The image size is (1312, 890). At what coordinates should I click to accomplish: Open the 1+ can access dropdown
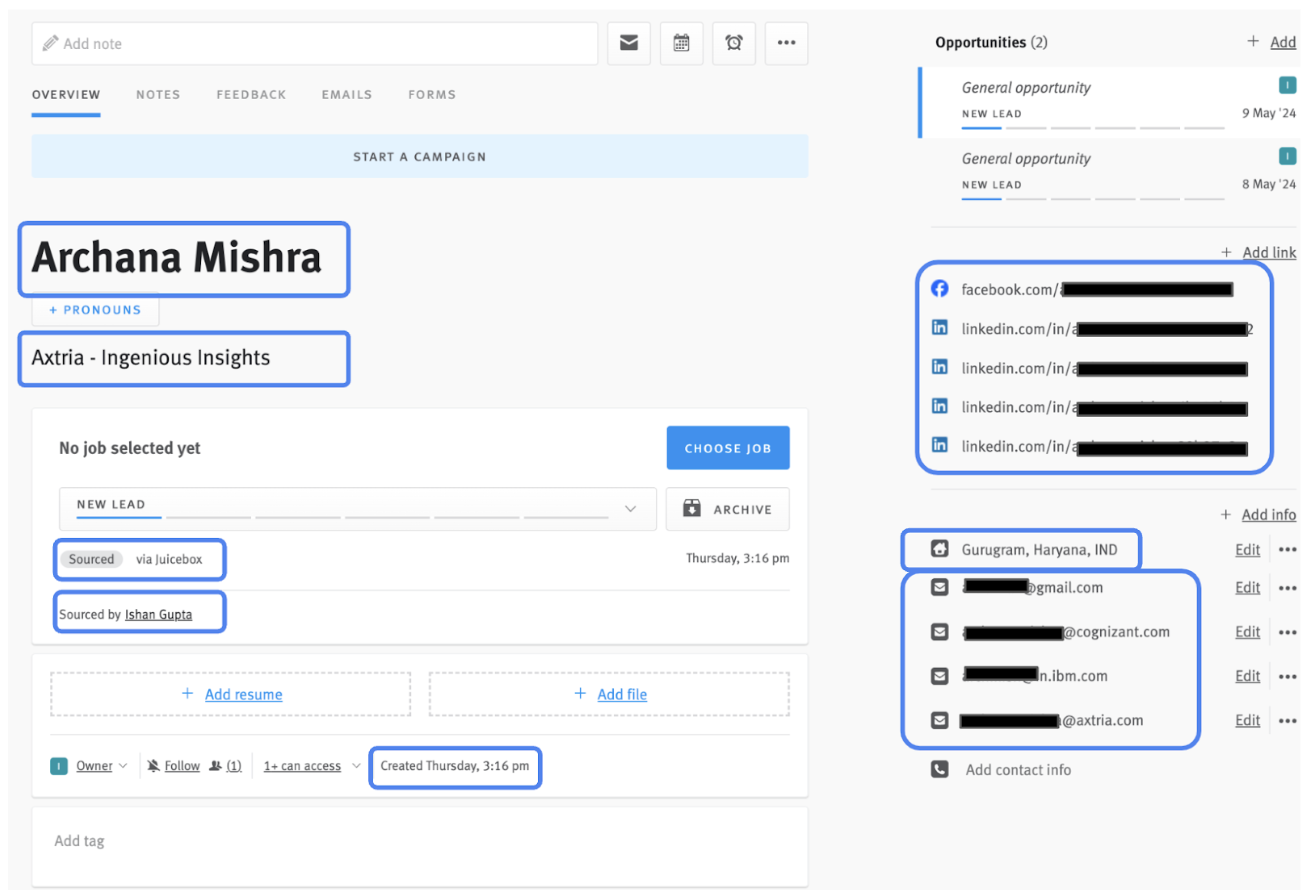pos(312,766)
